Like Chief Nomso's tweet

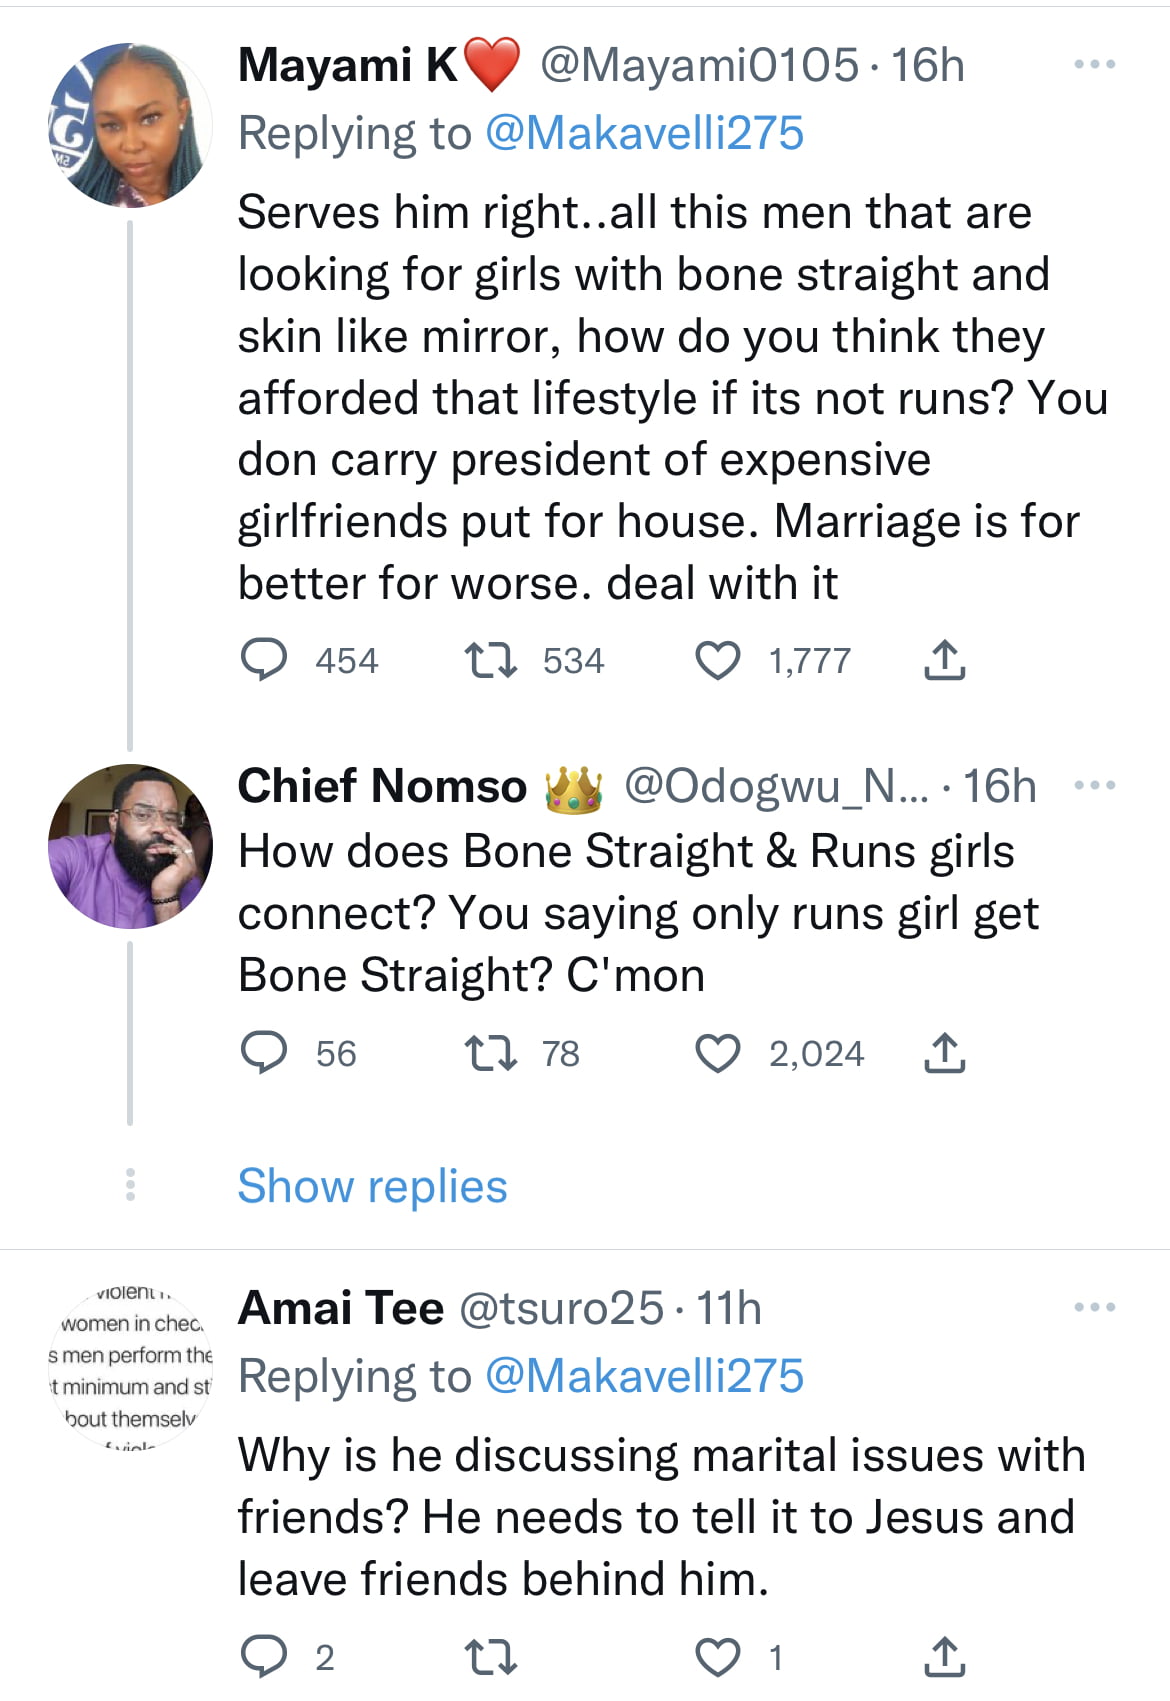point(718,1053)
